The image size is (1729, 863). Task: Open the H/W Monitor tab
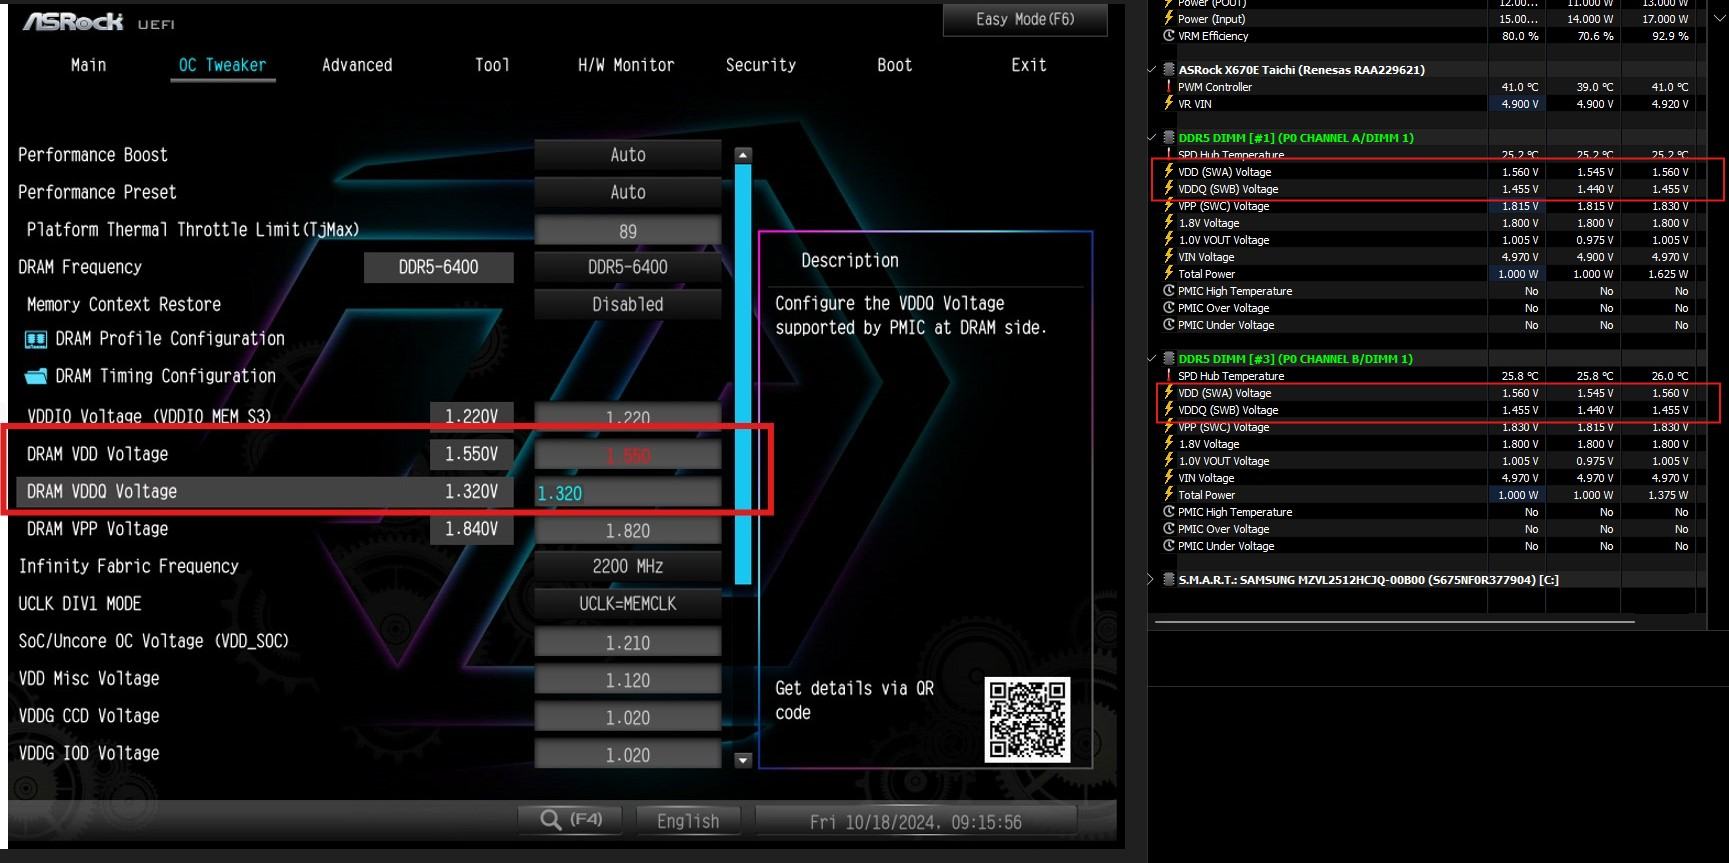point(626,65)
